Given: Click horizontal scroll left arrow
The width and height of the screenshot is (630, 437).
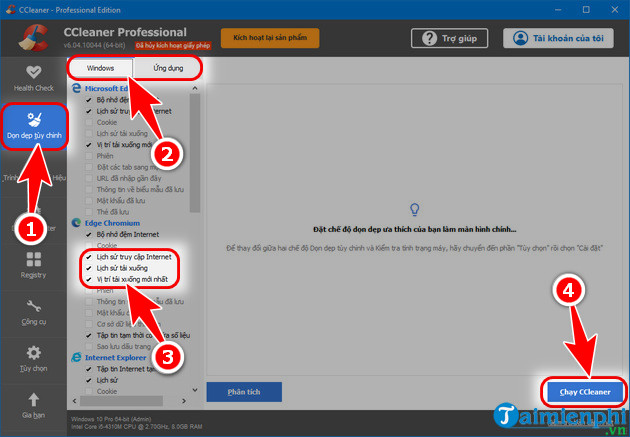Looking at the screenshot, I should point(74,400).
